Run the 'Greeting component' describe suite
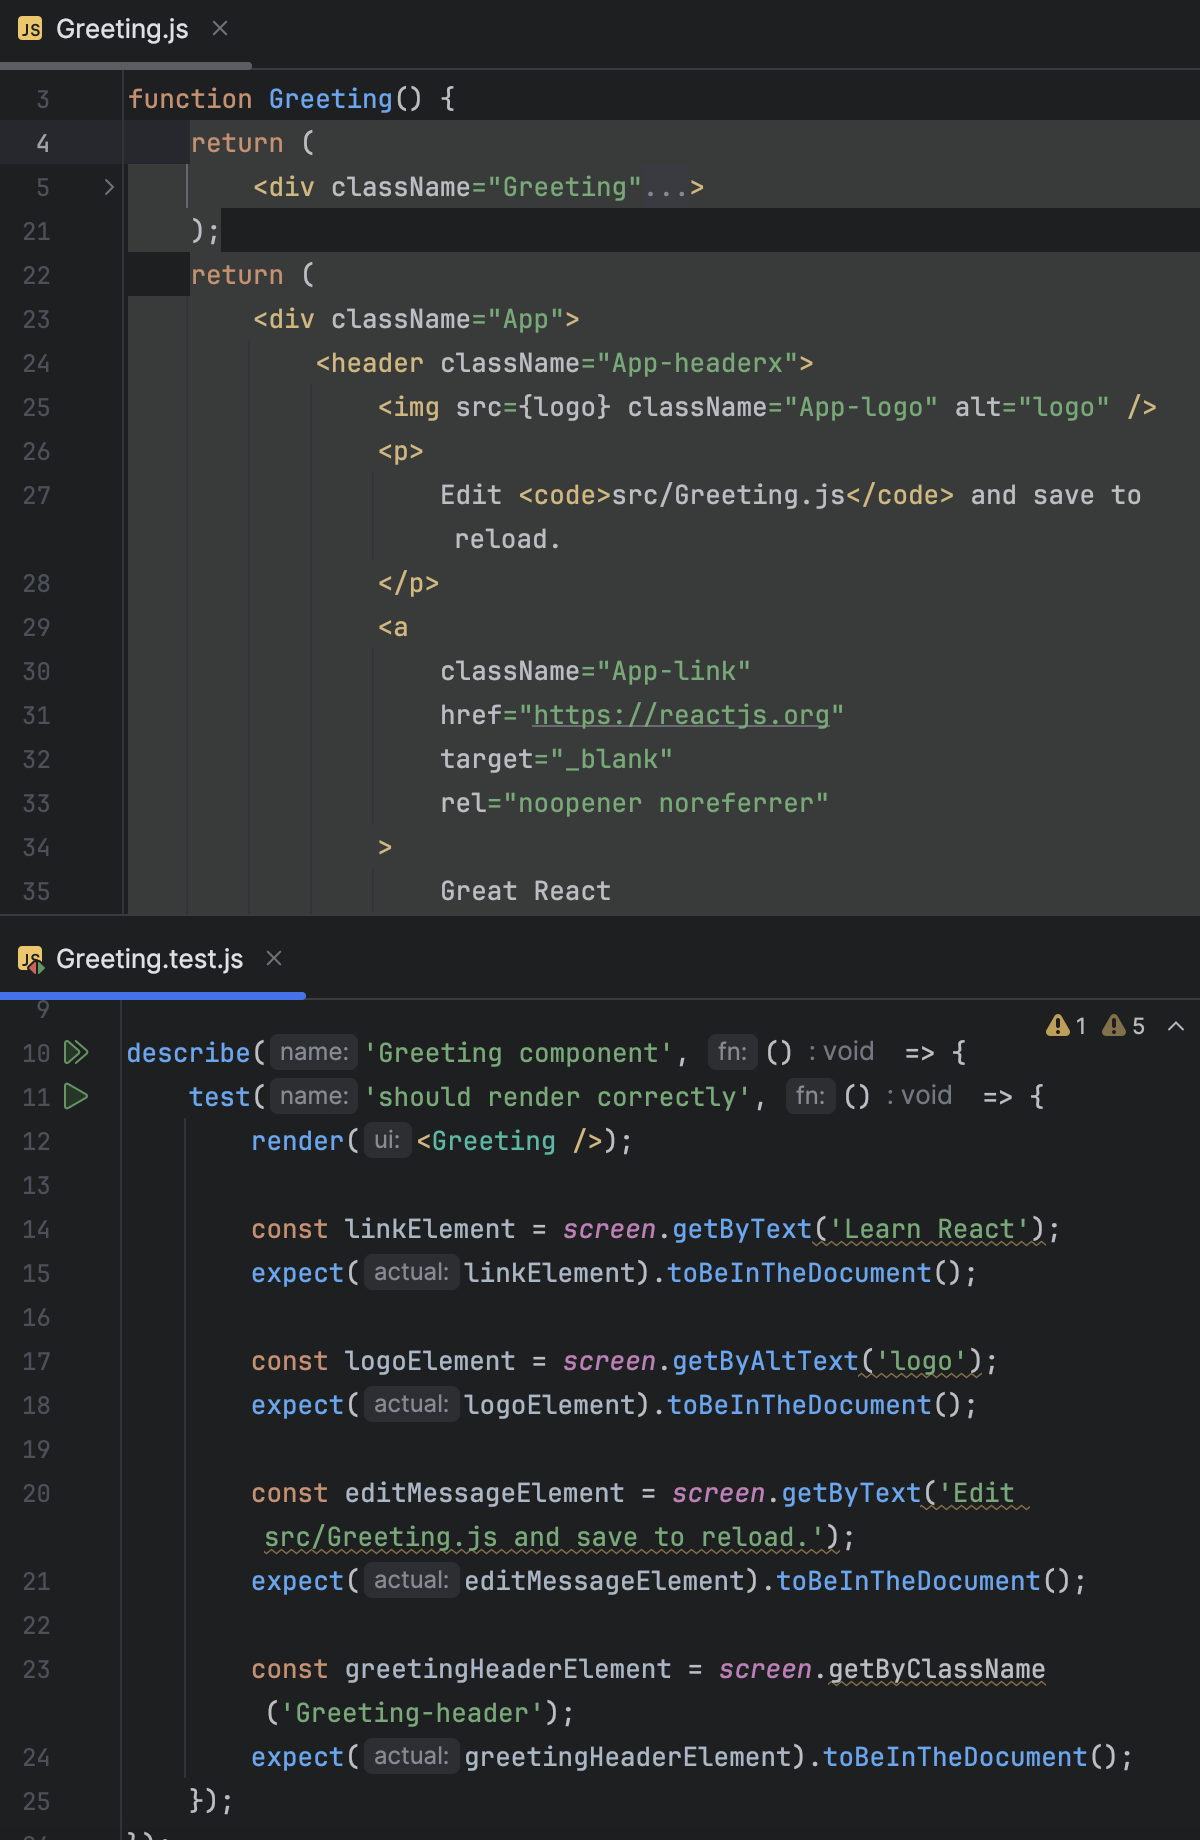Screen dimensions: 1200x1840 [76, 1052]
